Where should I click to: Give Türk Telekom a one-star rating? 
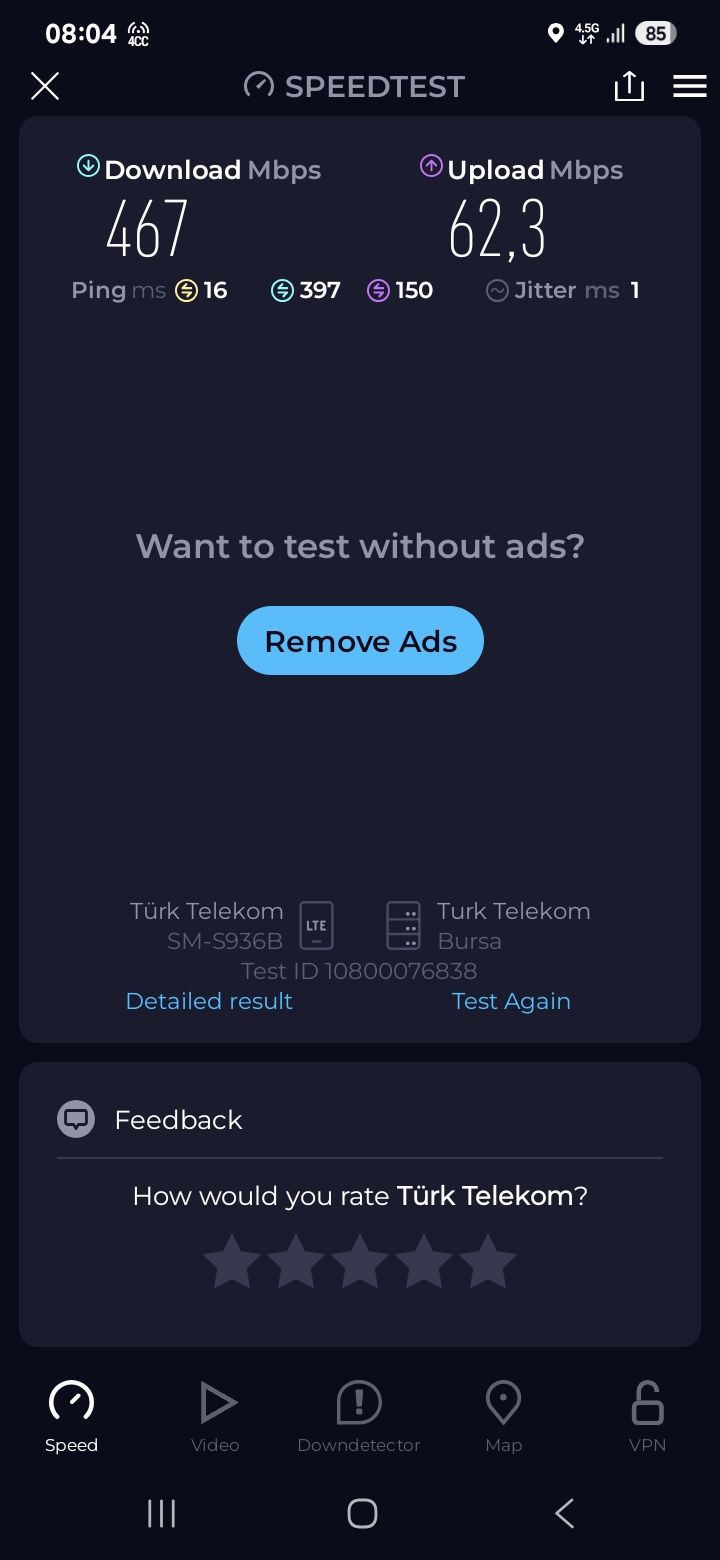[232, 1261]
